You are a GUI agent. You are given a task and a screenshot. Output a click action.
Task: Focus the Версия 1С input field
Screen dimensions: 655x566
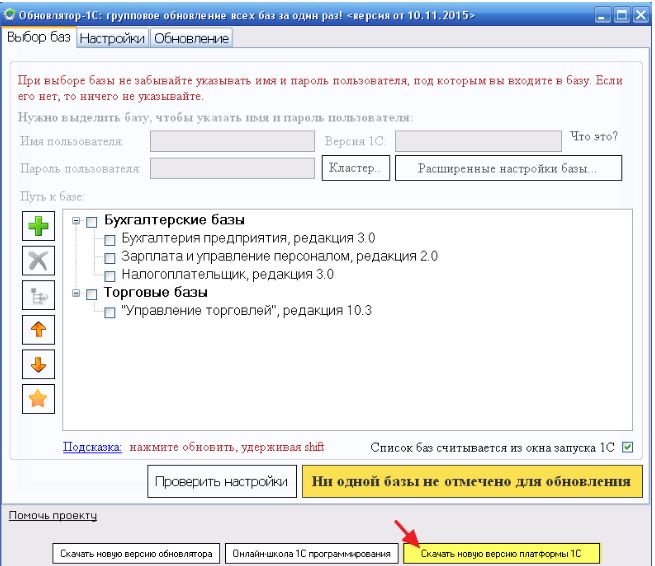478,141
